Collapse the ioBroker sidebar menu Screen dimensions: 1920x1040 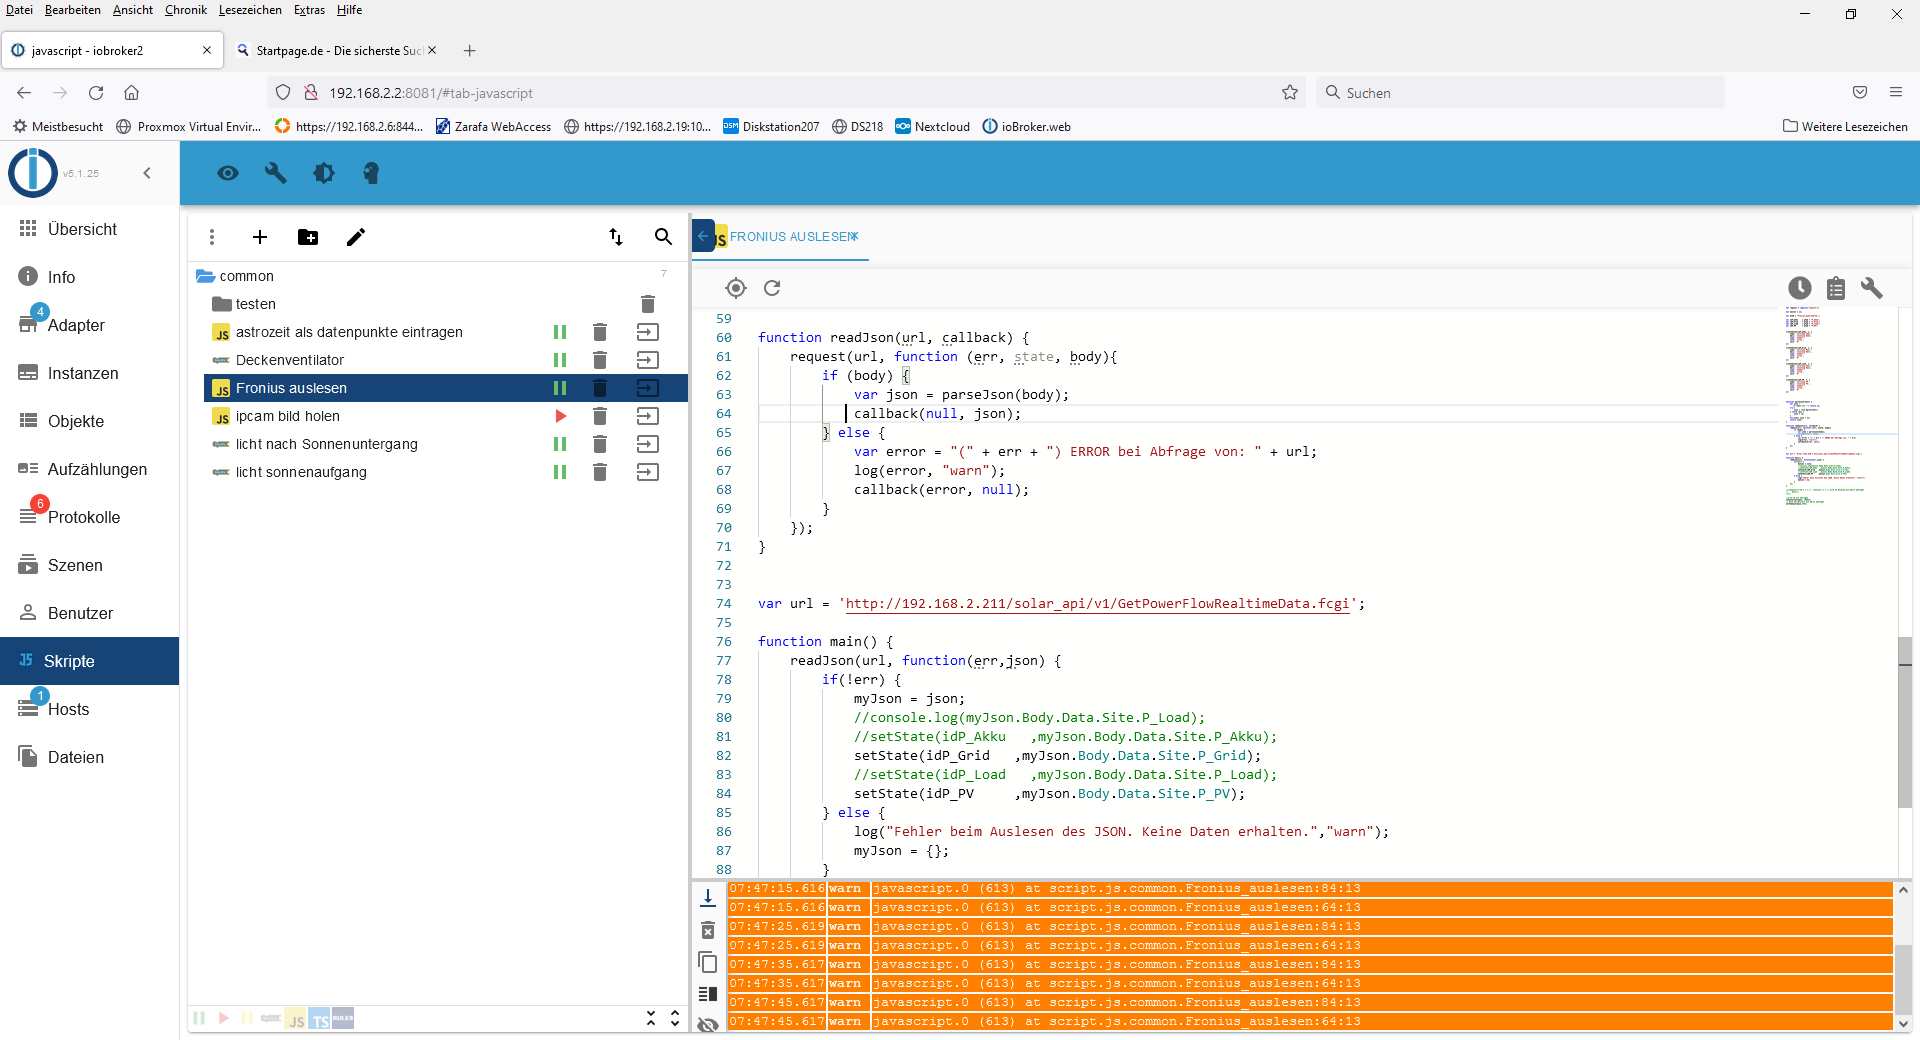point(147,173)
